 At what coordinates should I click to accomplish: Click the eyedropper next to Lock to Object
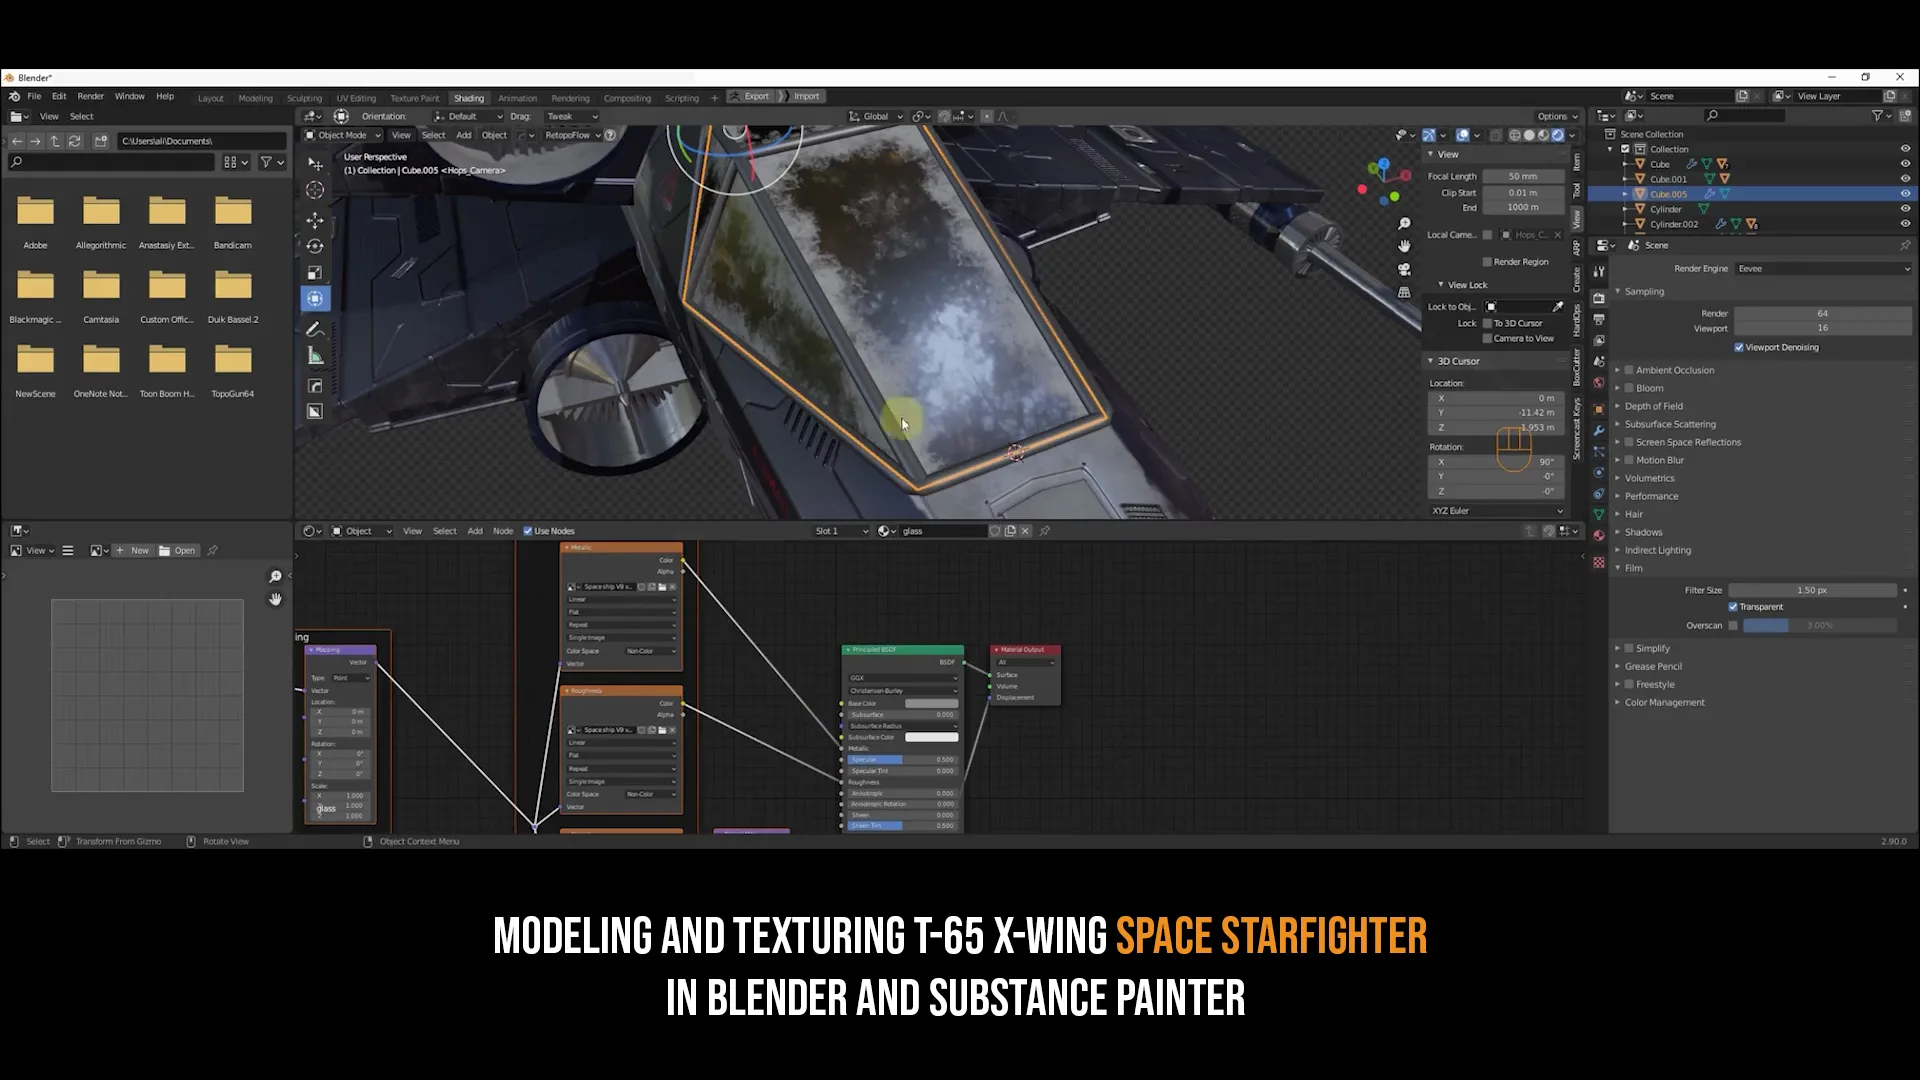tap(1557, 306)
